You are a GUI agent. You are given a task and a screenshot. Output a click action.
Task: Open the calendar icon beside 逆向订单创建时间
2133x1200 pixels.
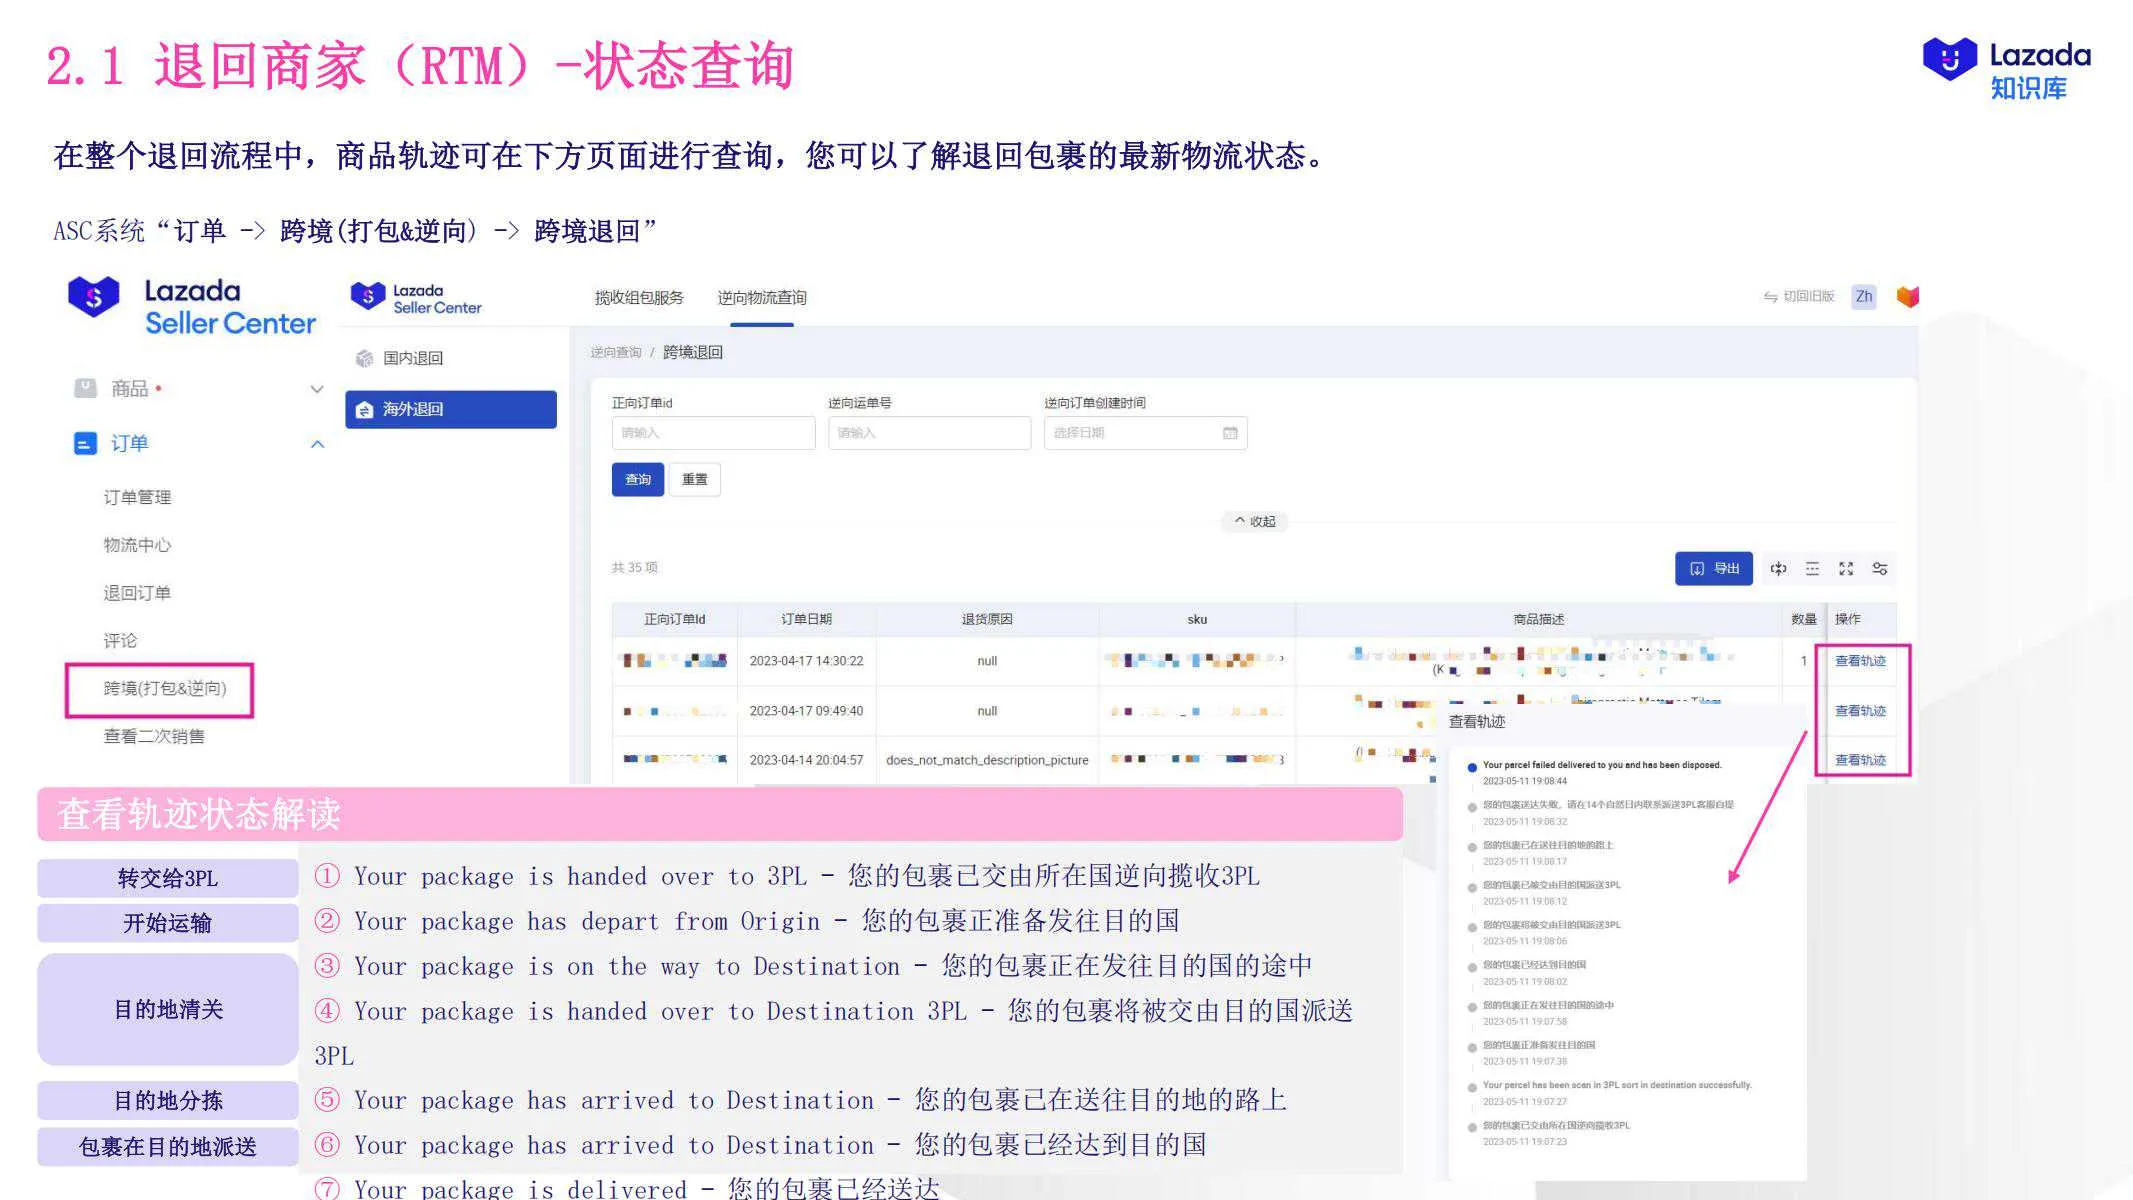click(1233, 433)
